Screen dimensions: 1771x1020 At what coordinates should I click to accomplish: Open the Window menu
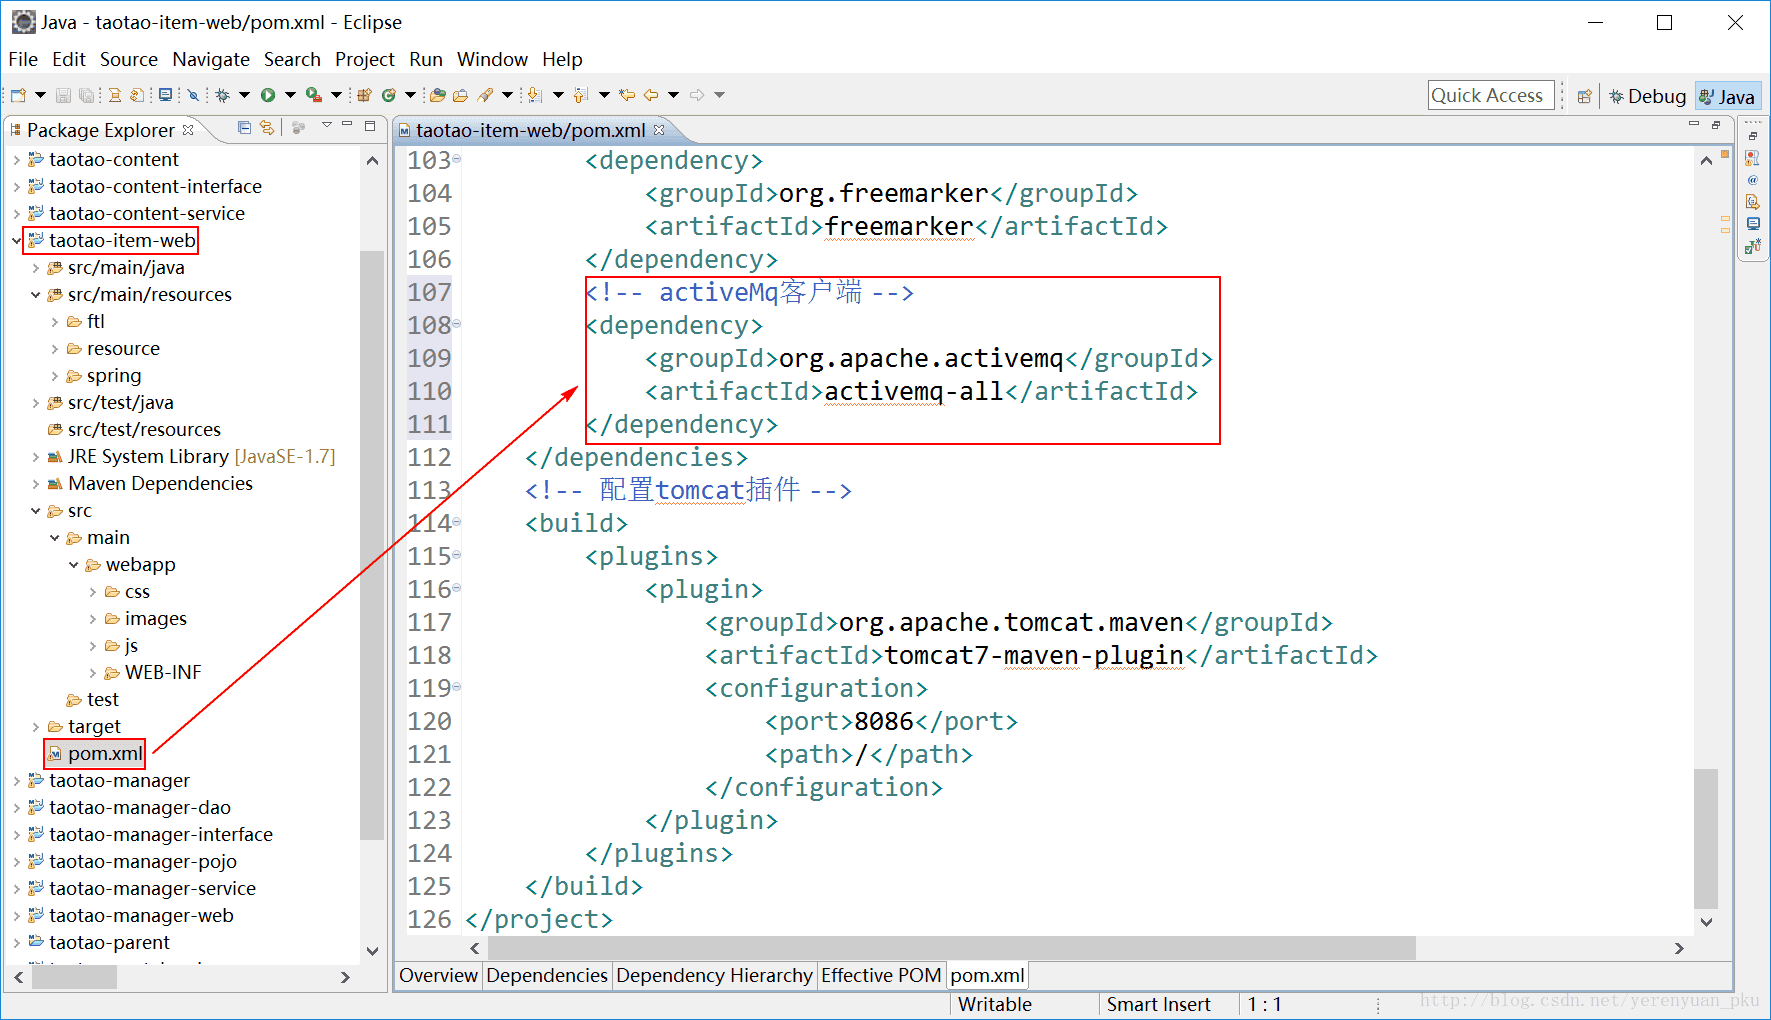(492, 59)
